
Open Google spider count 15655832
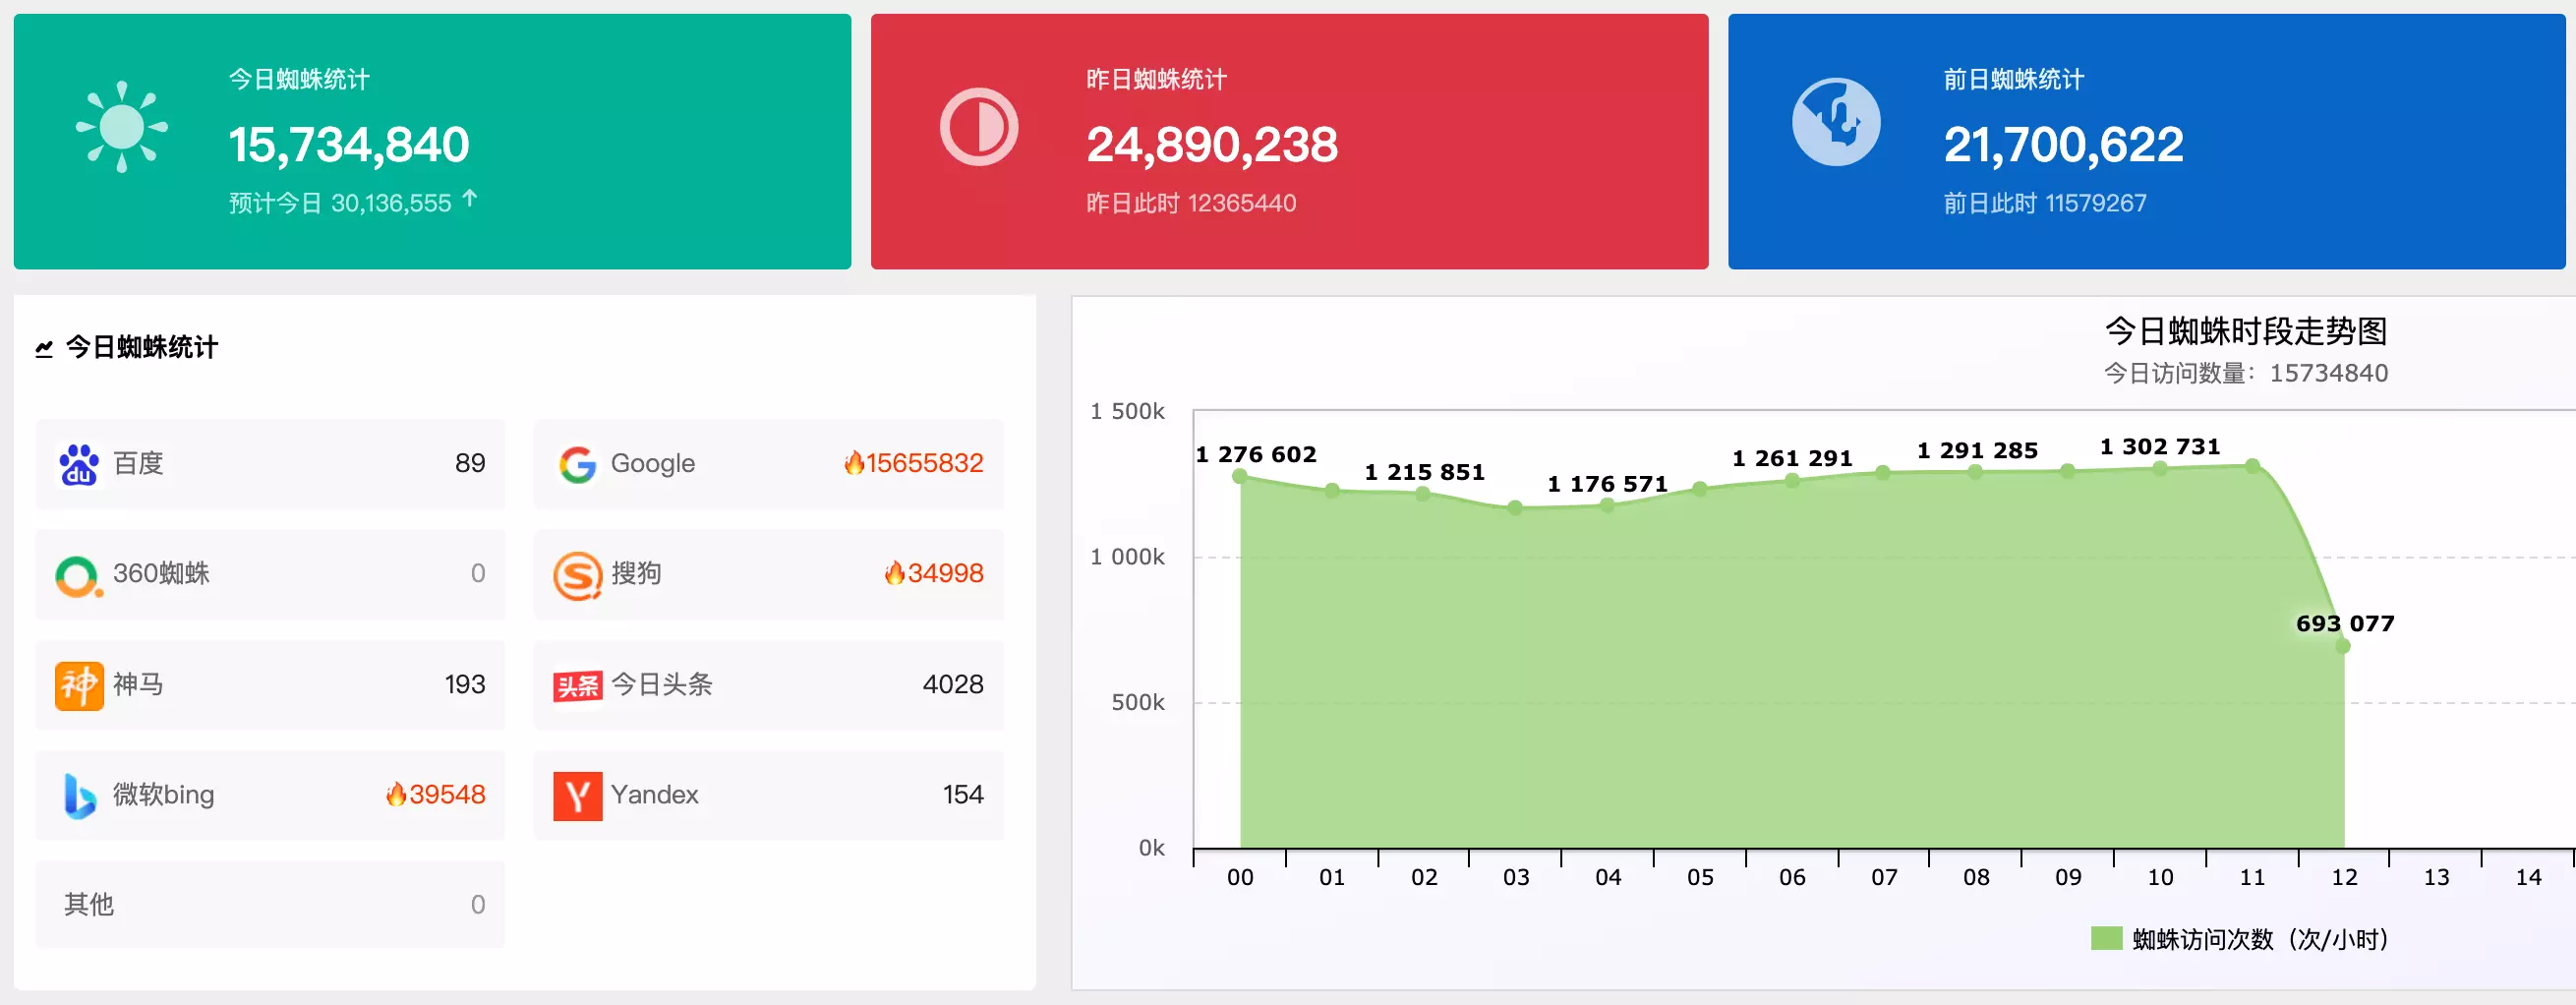(923, 463)
